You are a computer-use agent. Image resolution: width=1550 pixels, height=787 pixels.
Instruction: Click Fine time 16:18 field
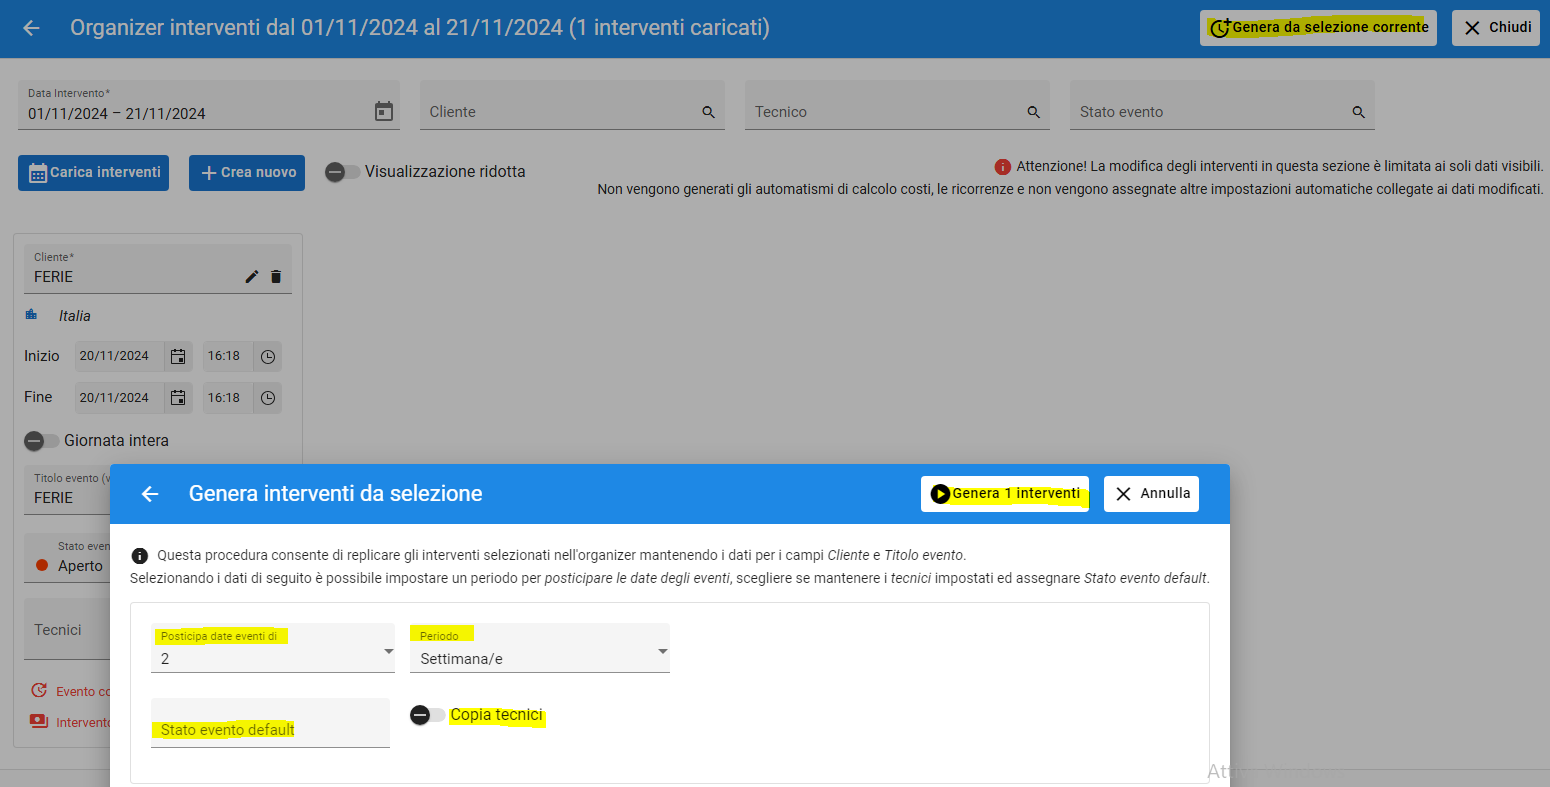228,398
